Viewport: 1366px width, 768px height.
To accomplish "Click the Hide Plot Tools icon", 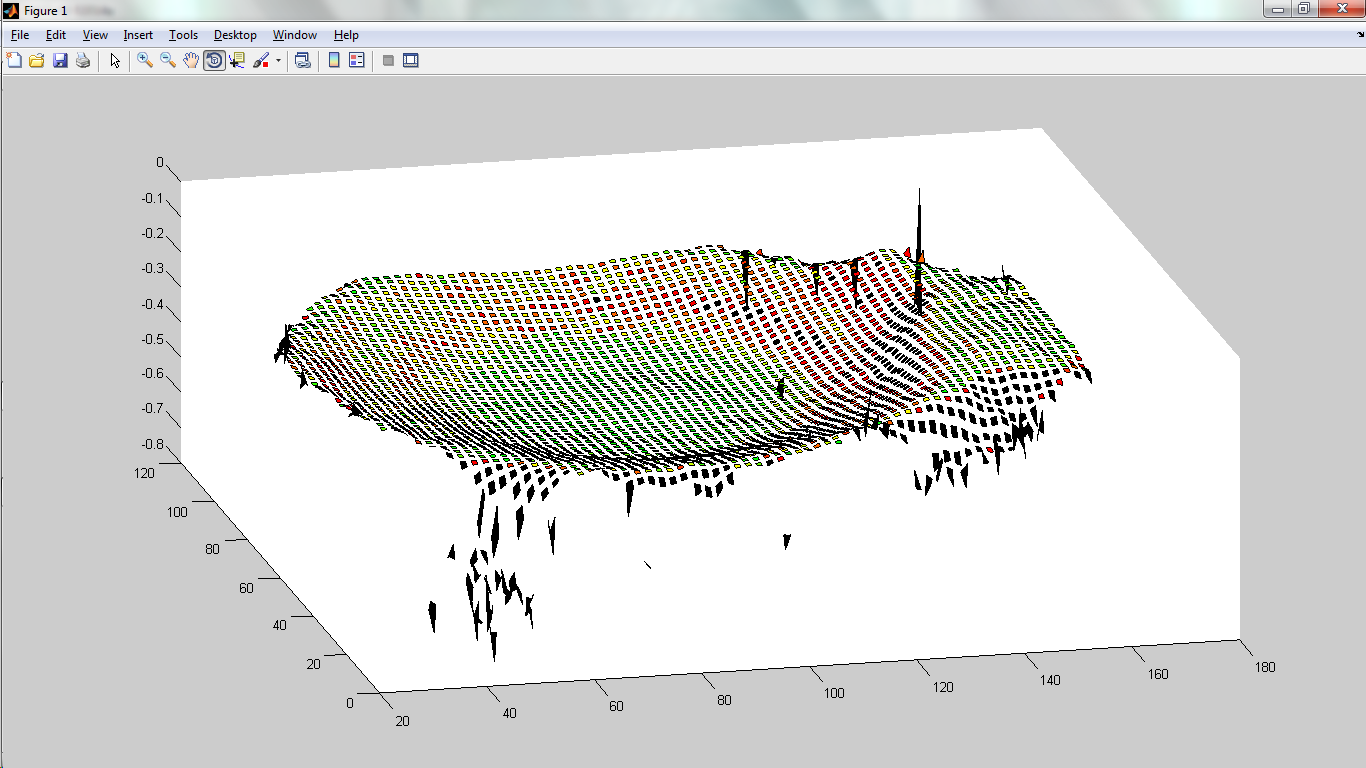I will [x=388, y=61].
